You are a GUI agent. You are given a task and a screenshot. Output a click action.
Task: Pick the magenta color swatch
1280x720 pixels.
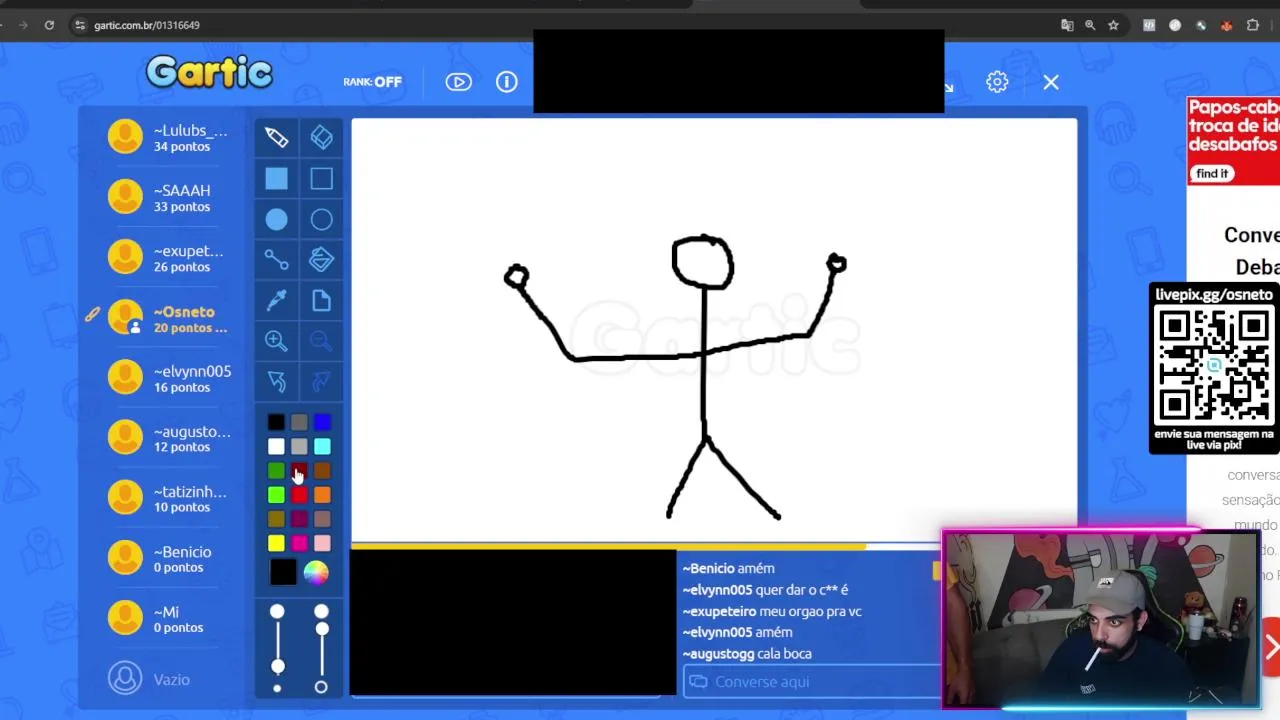pyautogui.click(x=299, y=543)
